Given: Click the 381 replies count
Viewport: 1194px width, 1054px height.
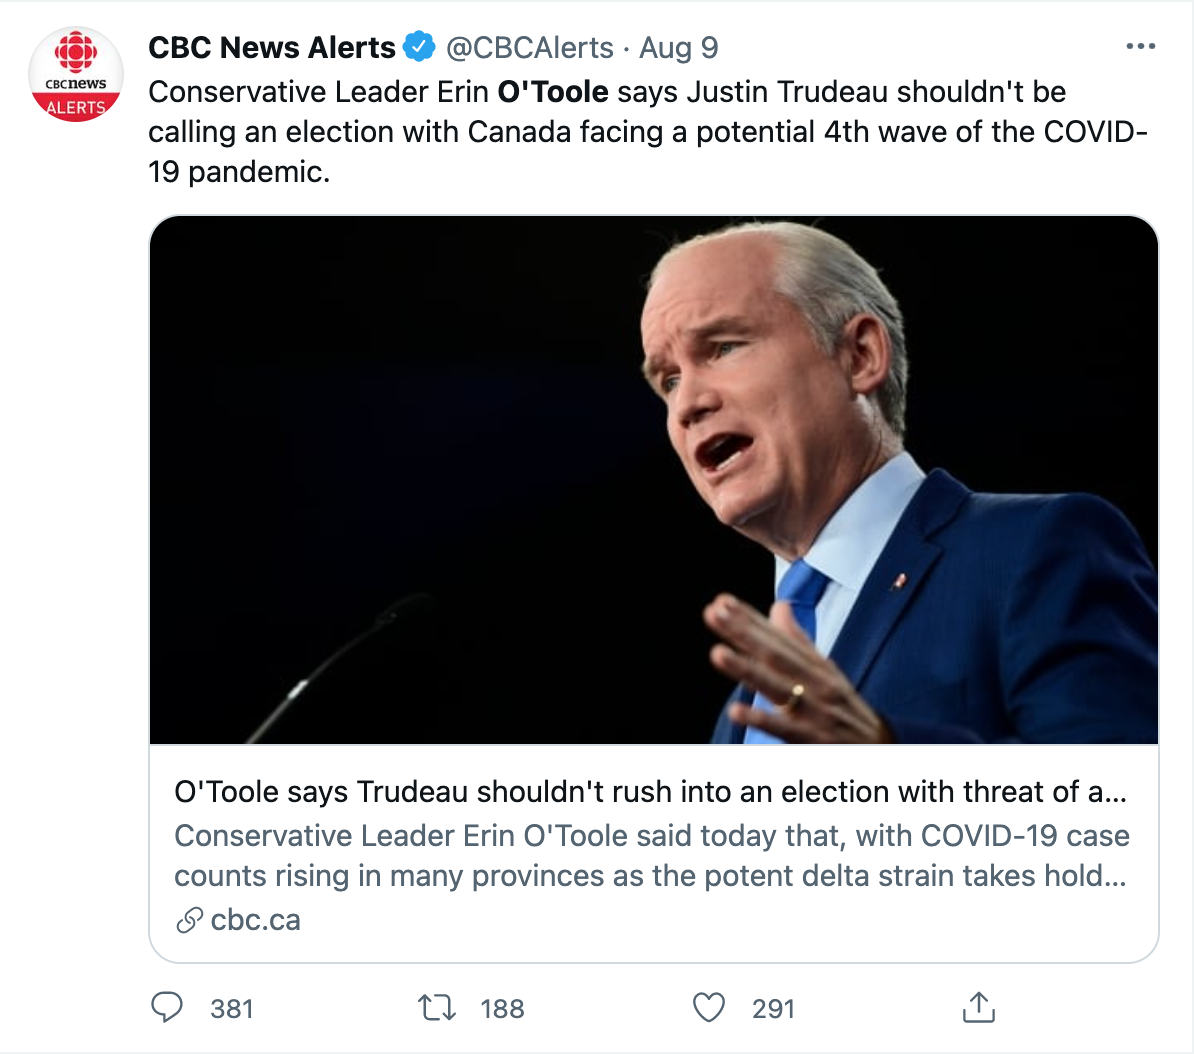Looking at the screenshot, I should 231,1008.
